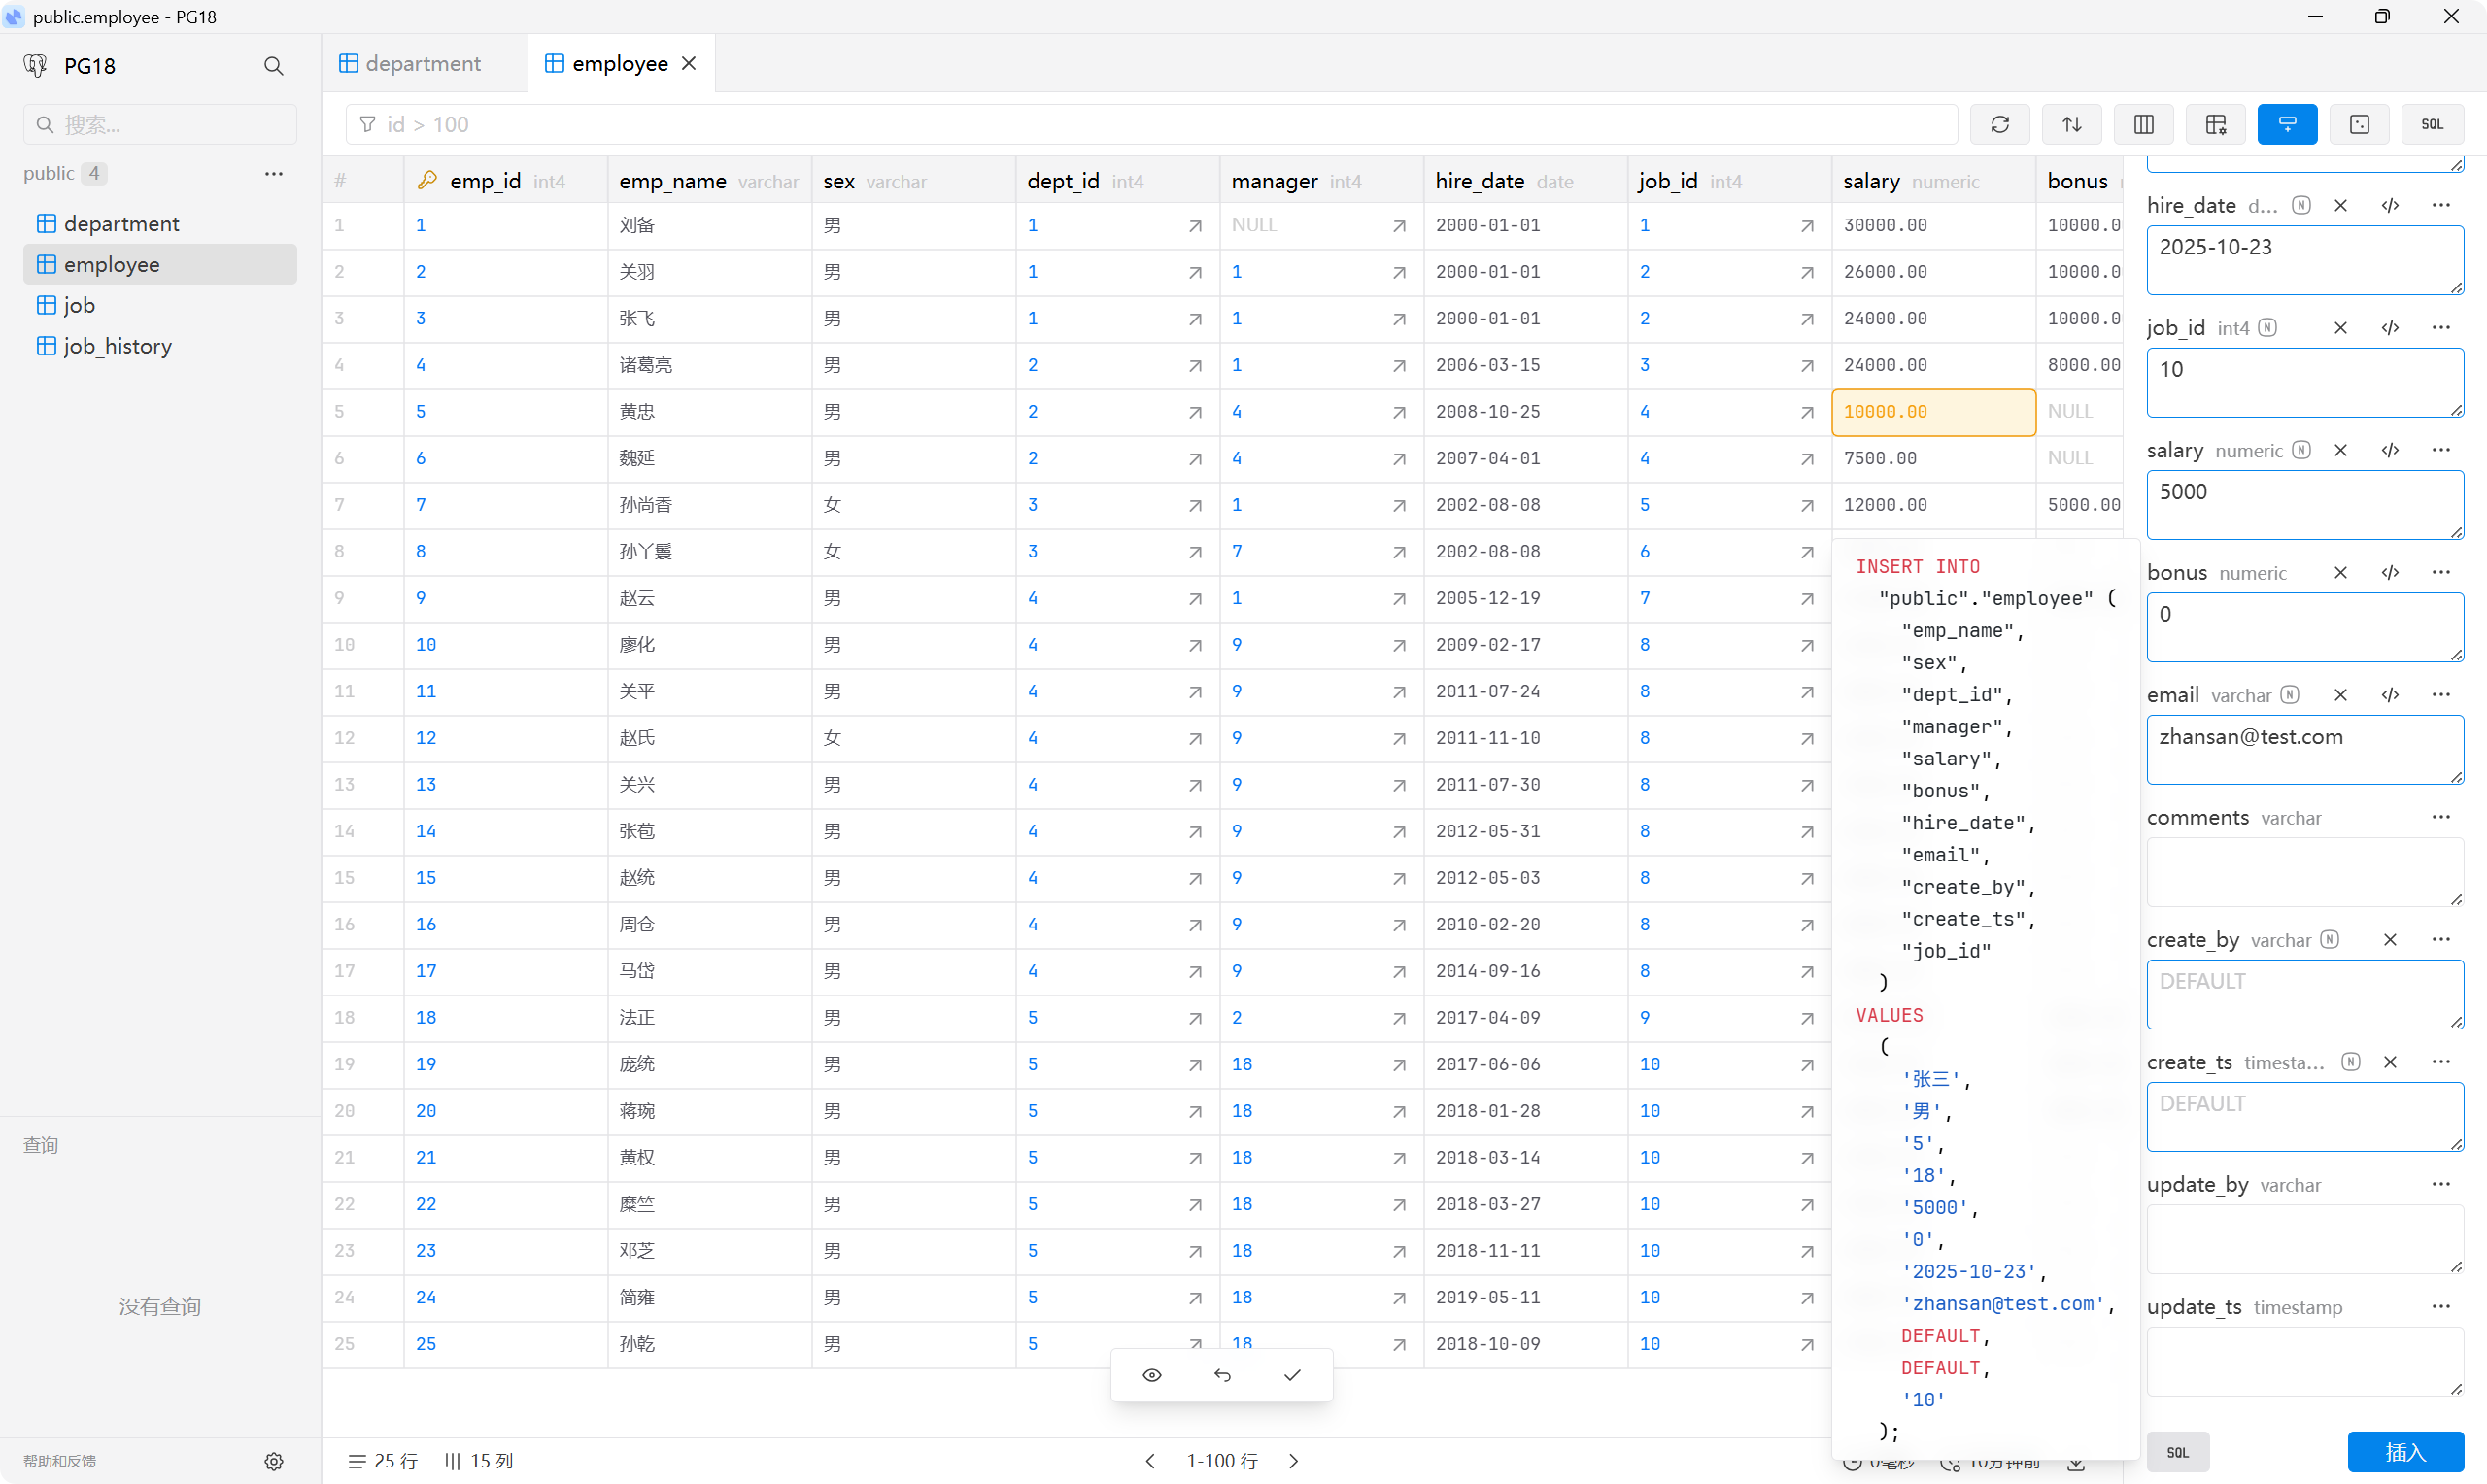Go to next page of rows
Viewport: 2487px width, 1484px height.
click(1294, 1461)
